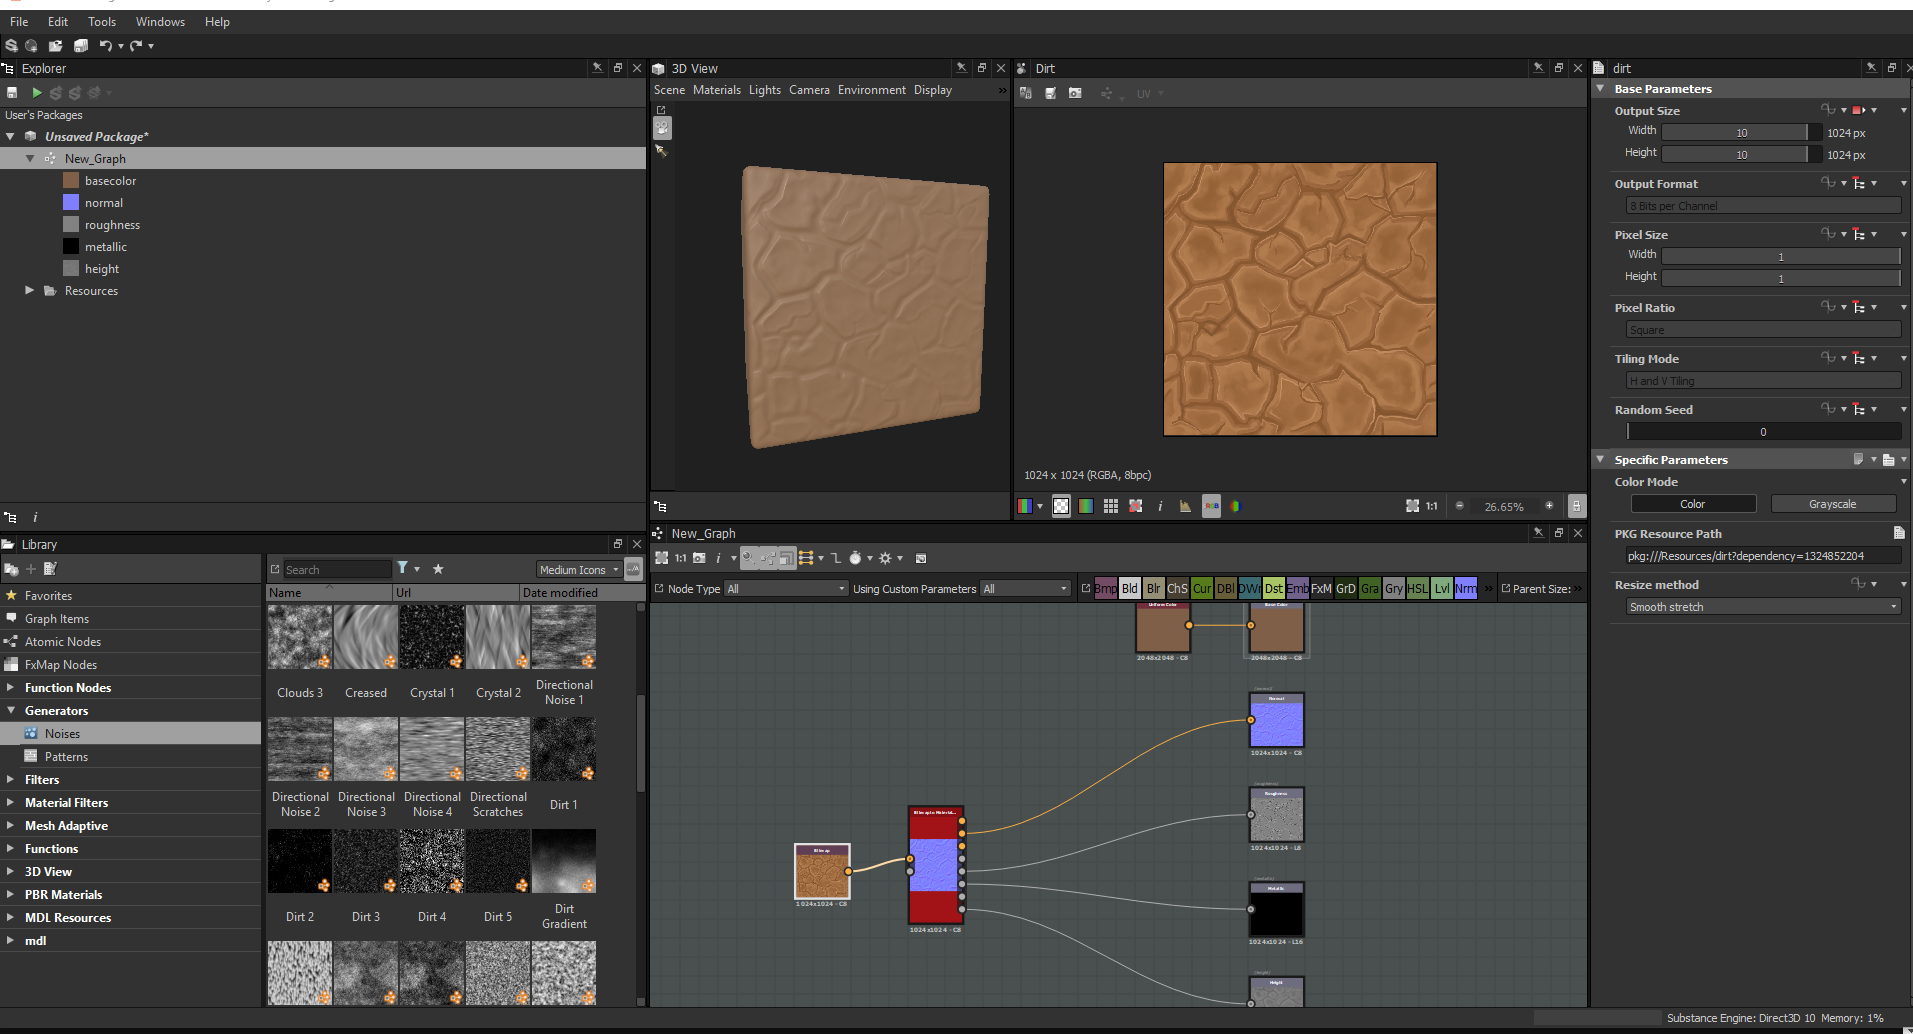1913x1034 pixels.
Task: Open the File menu
Action: [19, 22]
